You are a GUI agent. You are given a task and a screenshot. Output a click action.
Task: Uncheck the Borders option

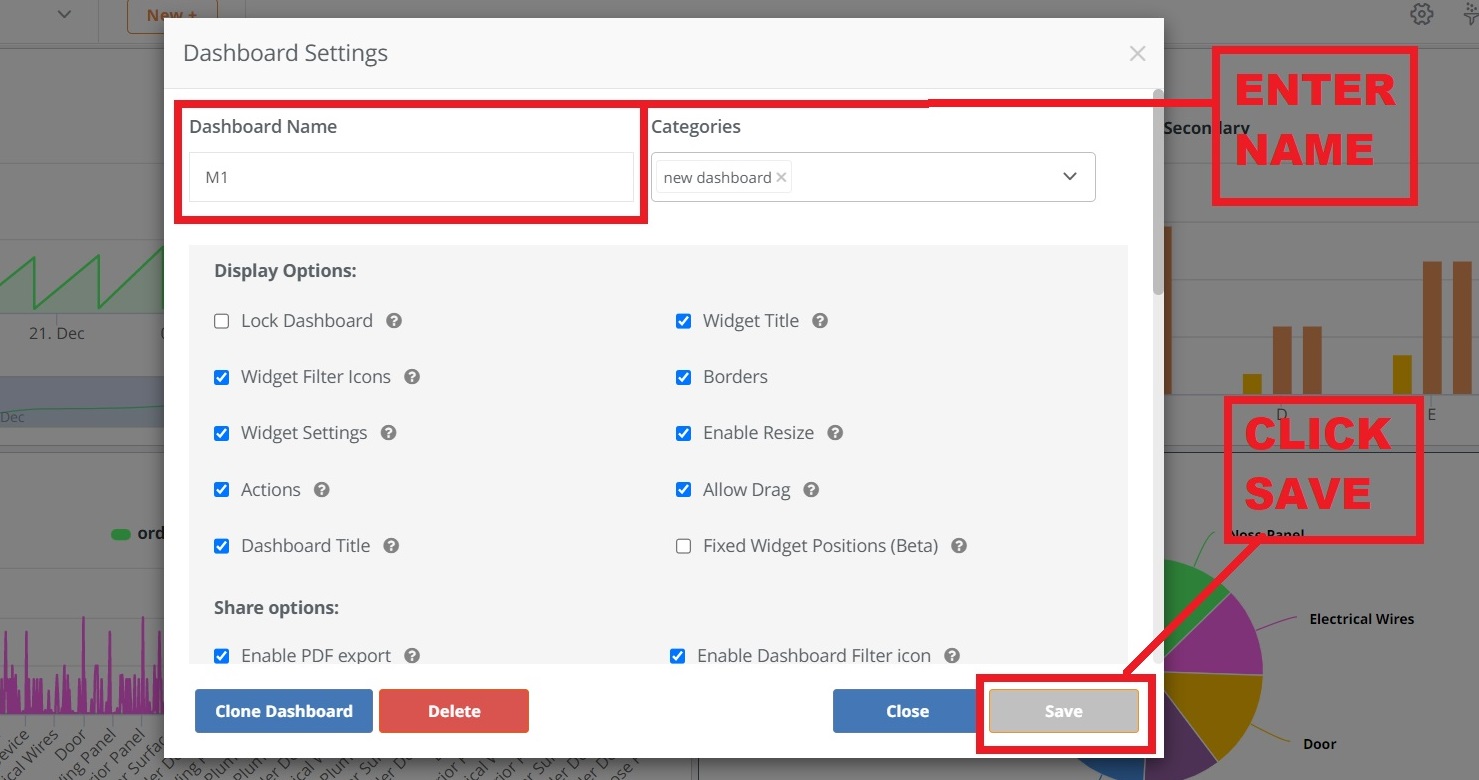coord(683,377)
